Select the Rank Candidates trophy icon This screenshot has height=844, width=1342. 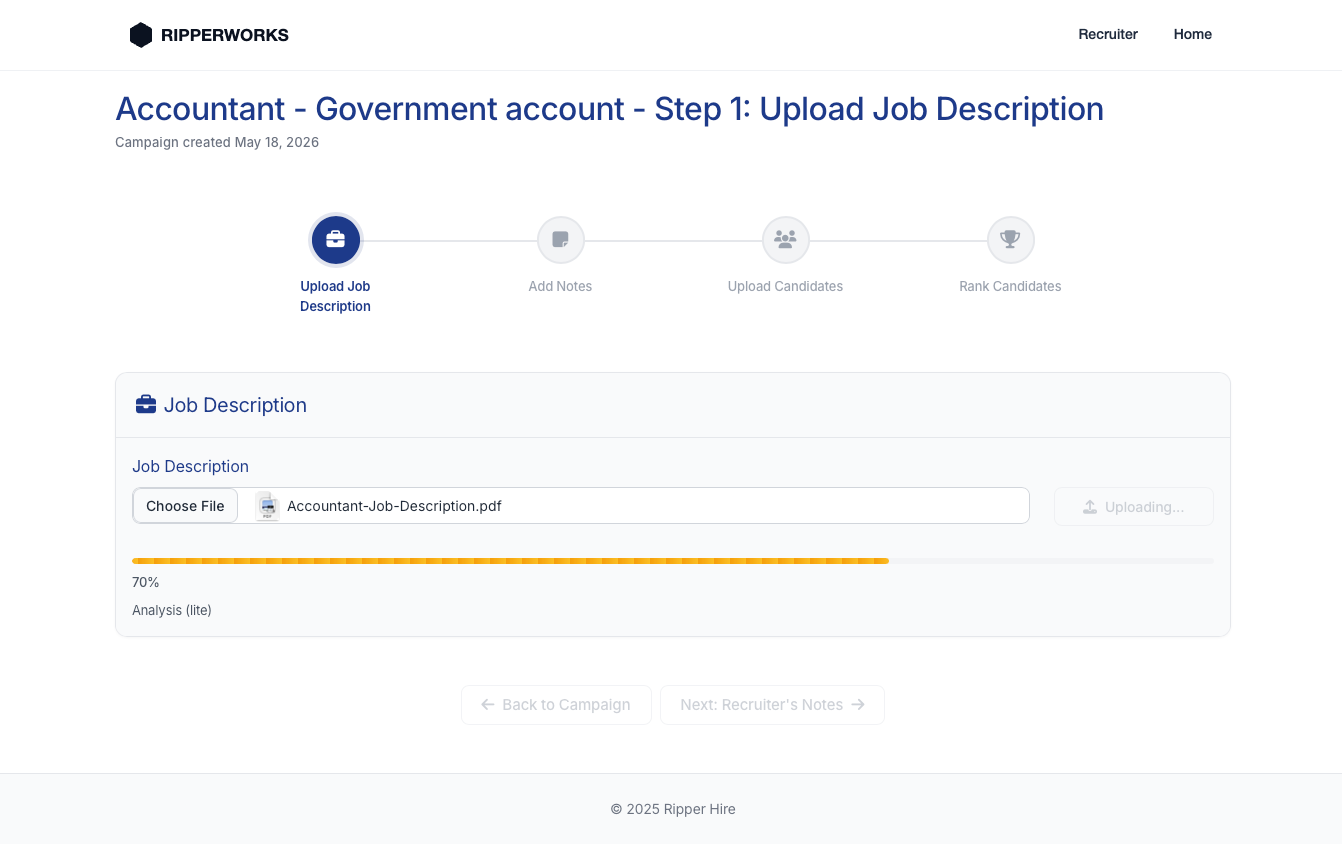(x=1011, y=240)
